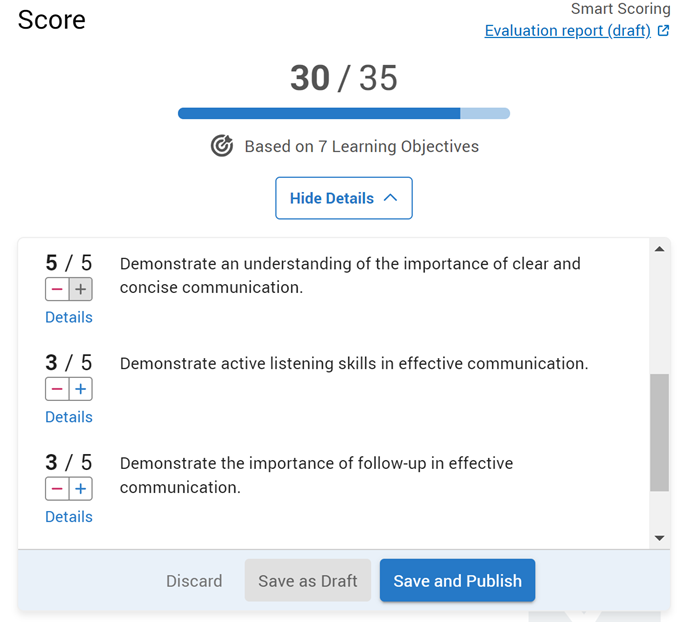Image resolution: width=681 pixels, height=622 pixels.
Task: Decrease the active listening skills score
Action: 57,389
